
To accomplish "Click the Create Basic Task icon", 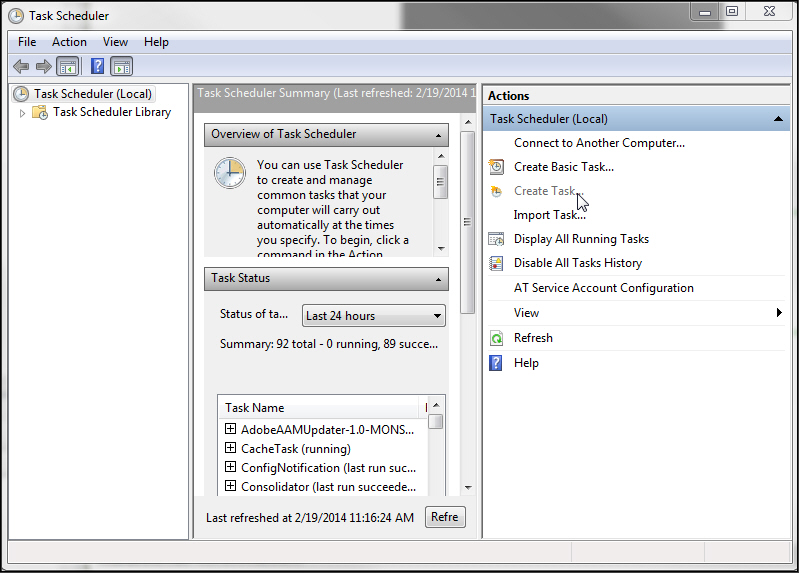I will coord(496,167).
